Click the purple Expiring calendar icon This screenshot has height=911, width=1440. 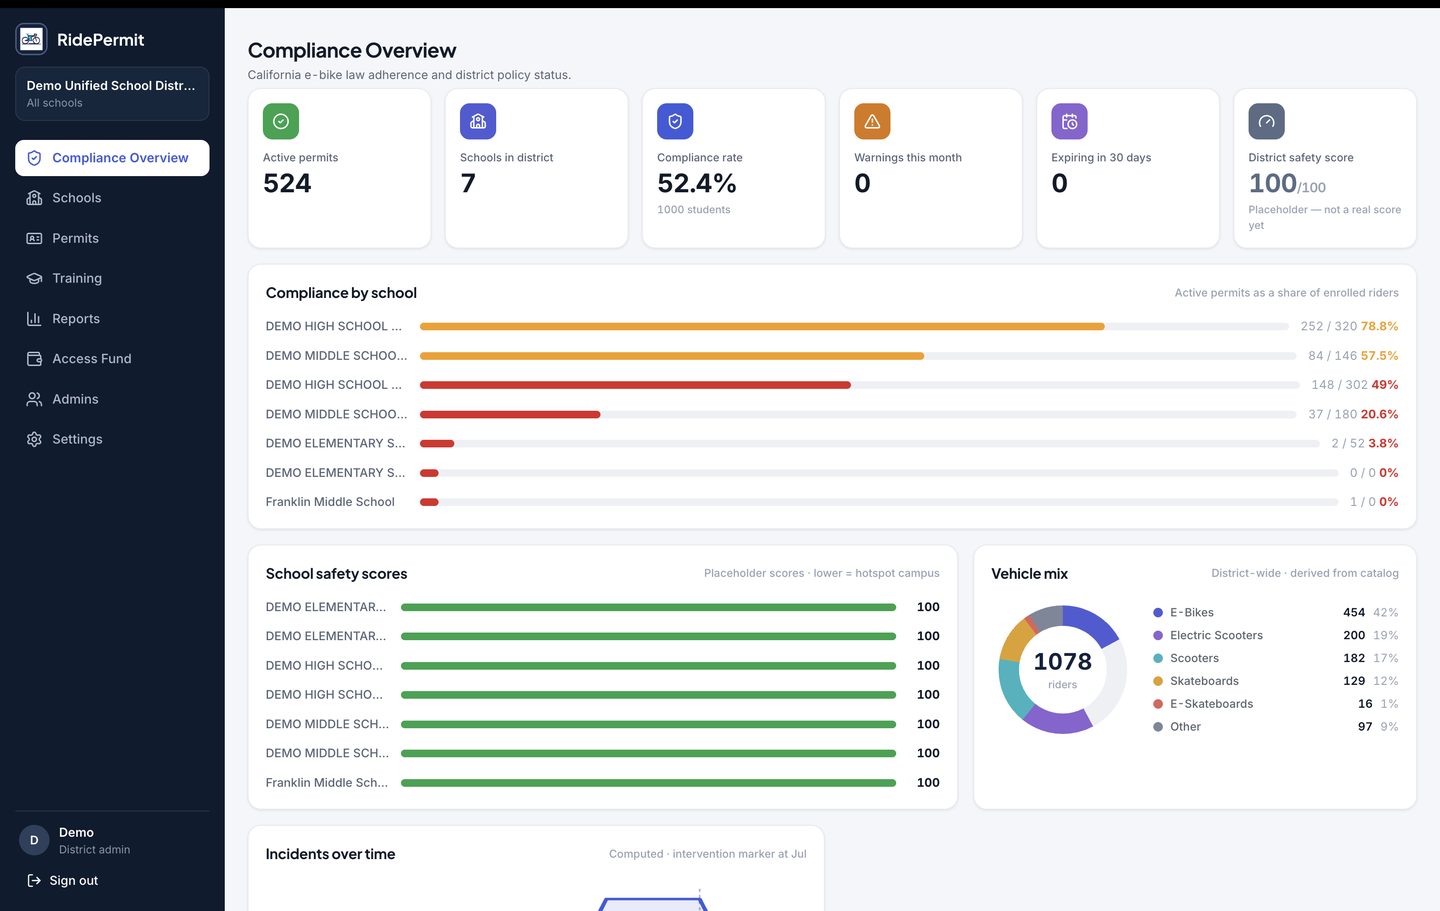(1069, 121)
